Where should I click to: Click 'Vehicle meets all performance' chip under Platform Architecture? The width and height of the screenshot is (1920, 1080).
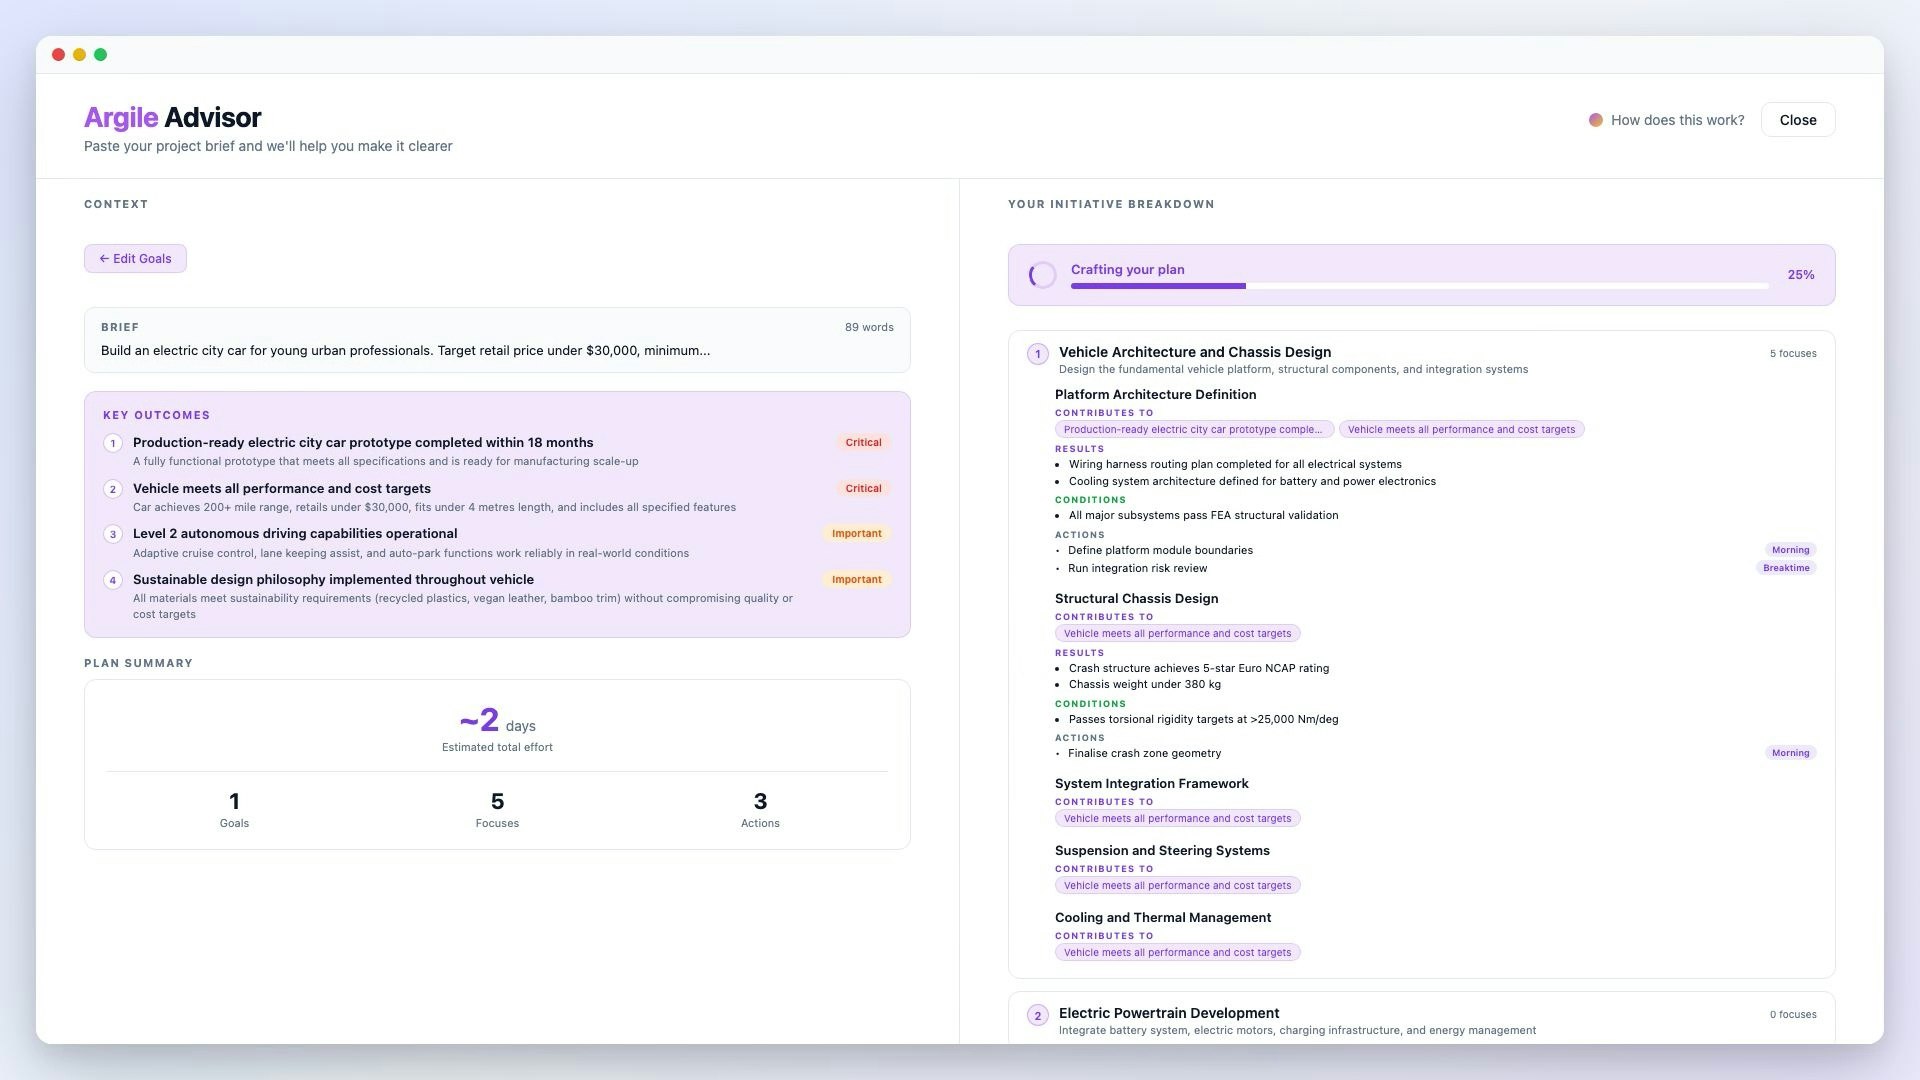pos(1461,429)
